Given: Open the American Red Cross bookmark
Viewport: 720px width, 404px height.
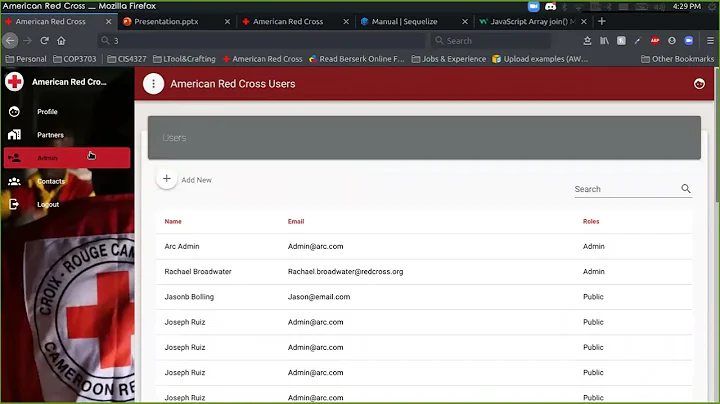Looking at the screenshot, I should coord(263,59).
